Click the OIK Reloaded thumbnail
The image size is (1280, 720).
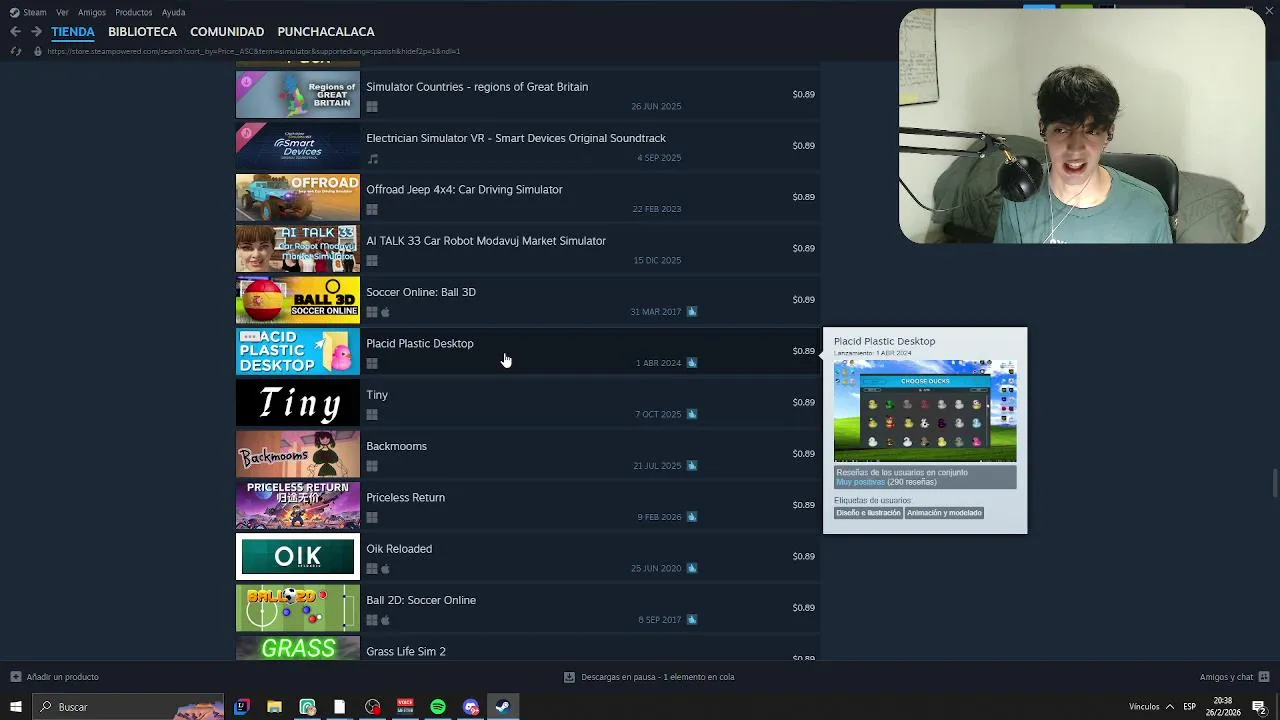pos(298,557)
